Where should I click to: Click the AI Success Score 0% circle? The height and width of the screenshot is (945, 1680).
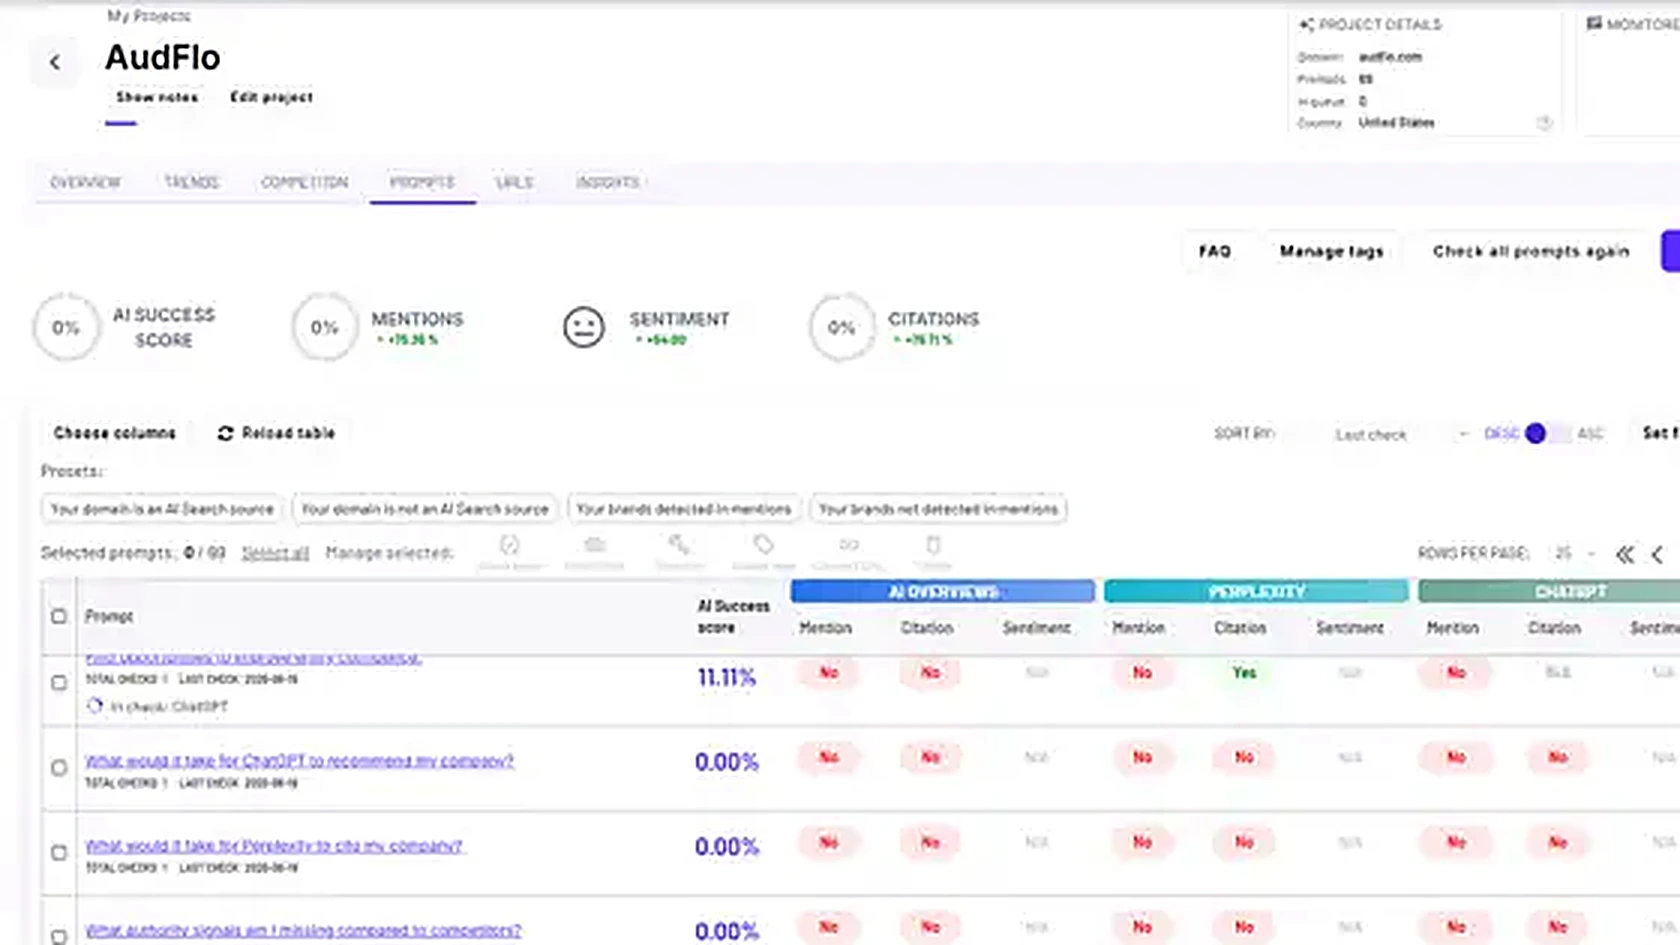[x=66, y=327]
